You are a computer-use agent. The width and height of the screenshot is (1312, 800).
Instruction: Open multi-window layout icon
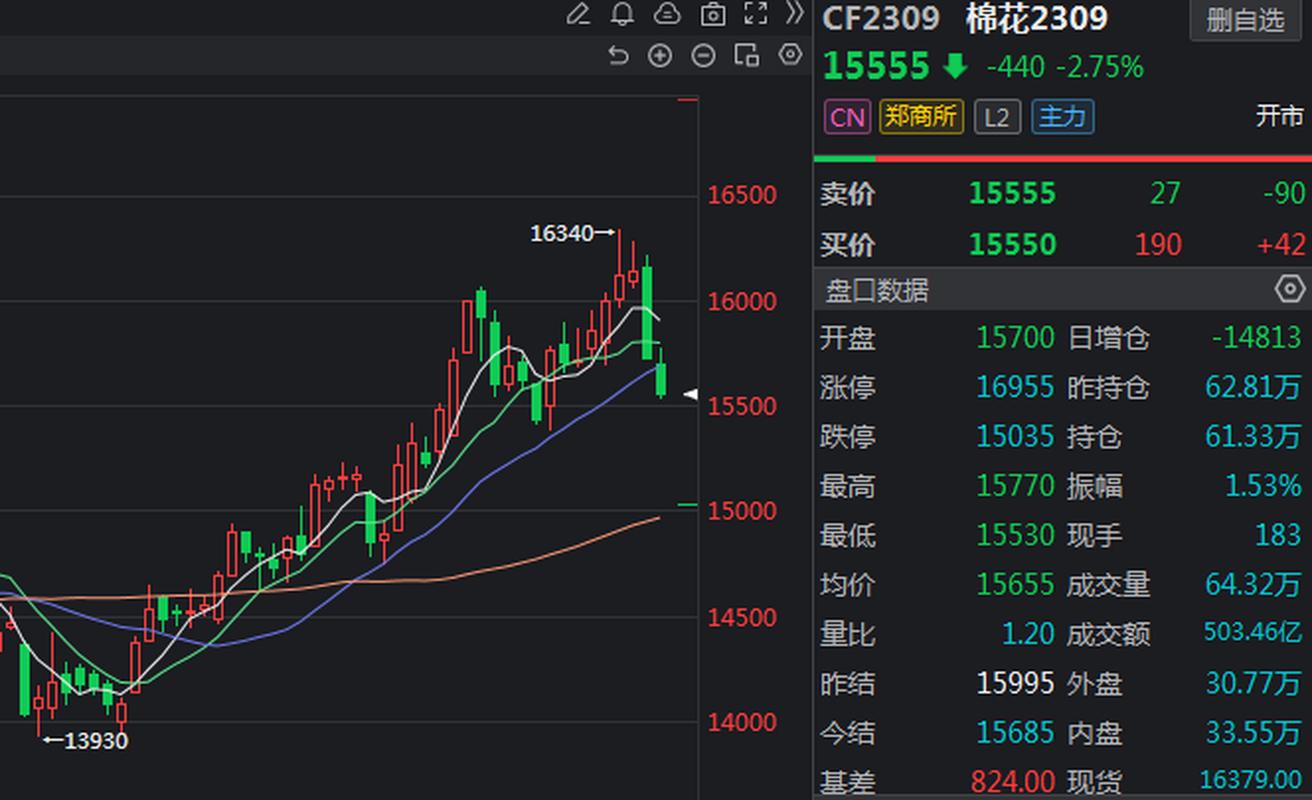(x=746, y=56)
